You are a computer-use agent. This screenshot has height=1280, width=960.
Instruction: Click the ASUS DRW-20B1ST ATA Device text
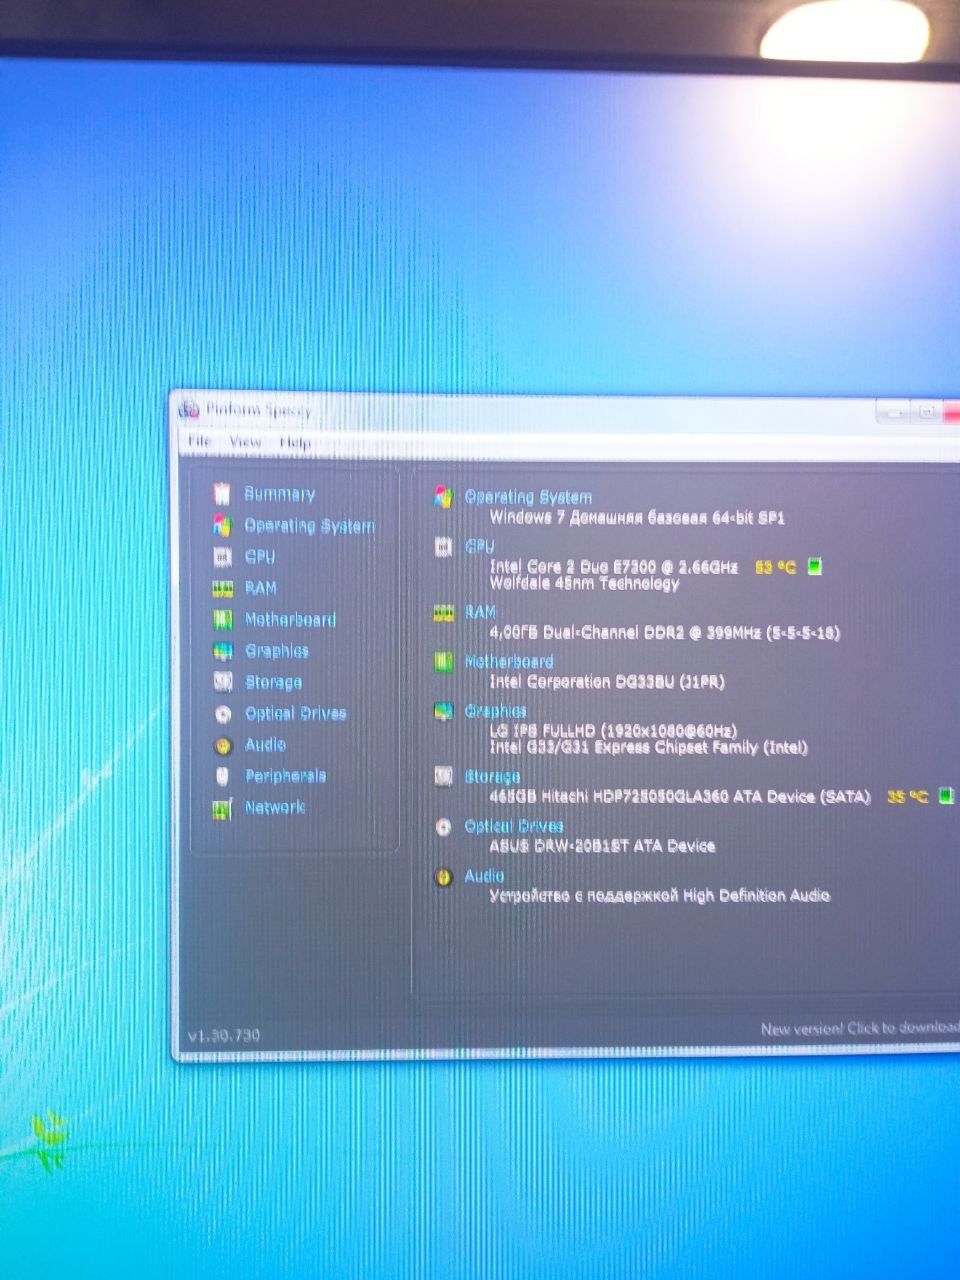click(x=602, y=846)
